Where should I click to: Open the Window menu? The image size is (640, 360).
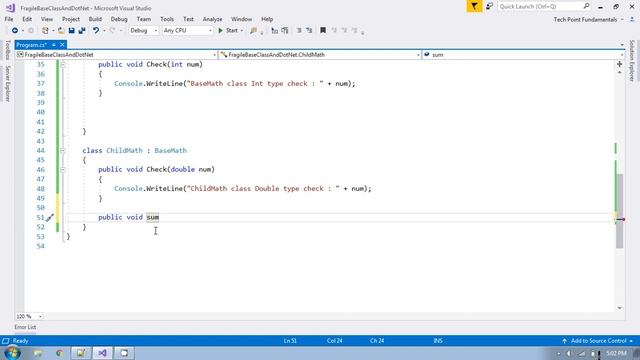241,19
